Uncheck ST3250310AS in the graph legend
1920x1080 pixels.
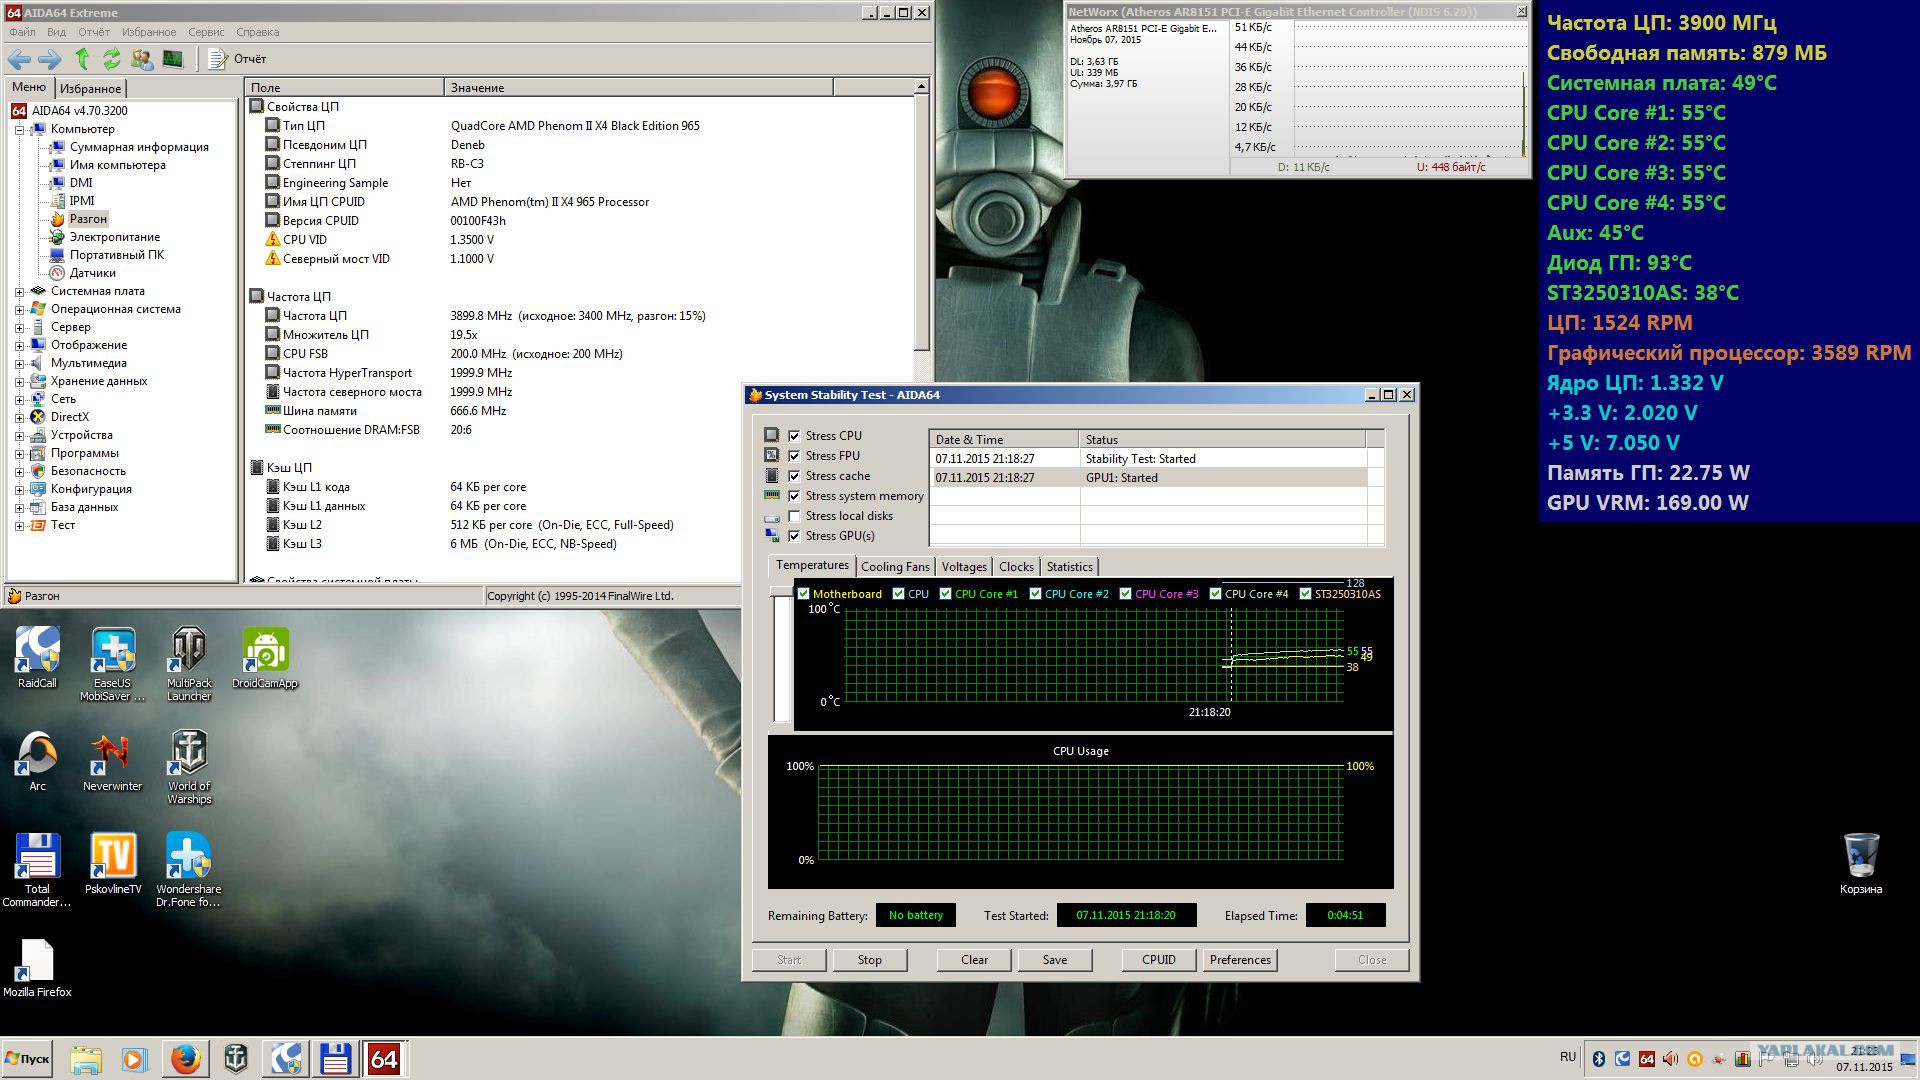click(x=1305, y=594)
